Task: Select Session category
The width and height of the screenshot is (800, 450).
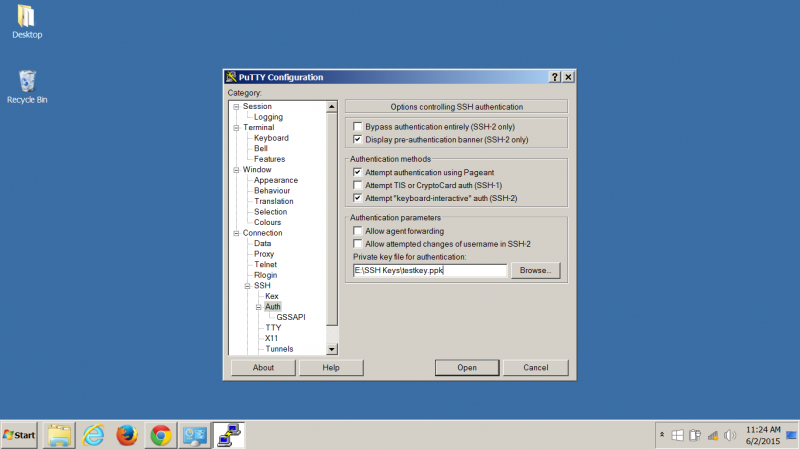Action: (257, 106)
